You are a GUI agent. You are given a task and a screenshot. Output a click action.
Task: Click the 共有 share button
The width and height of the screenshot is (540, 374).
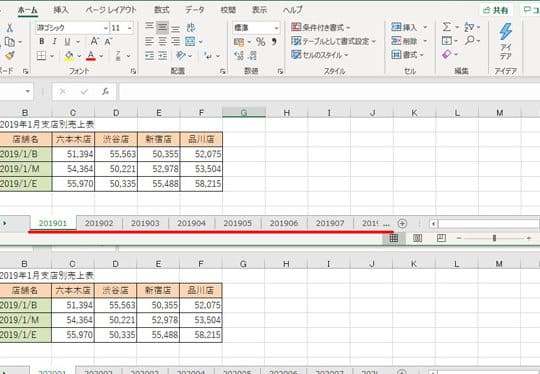click(x=496, y=10)
